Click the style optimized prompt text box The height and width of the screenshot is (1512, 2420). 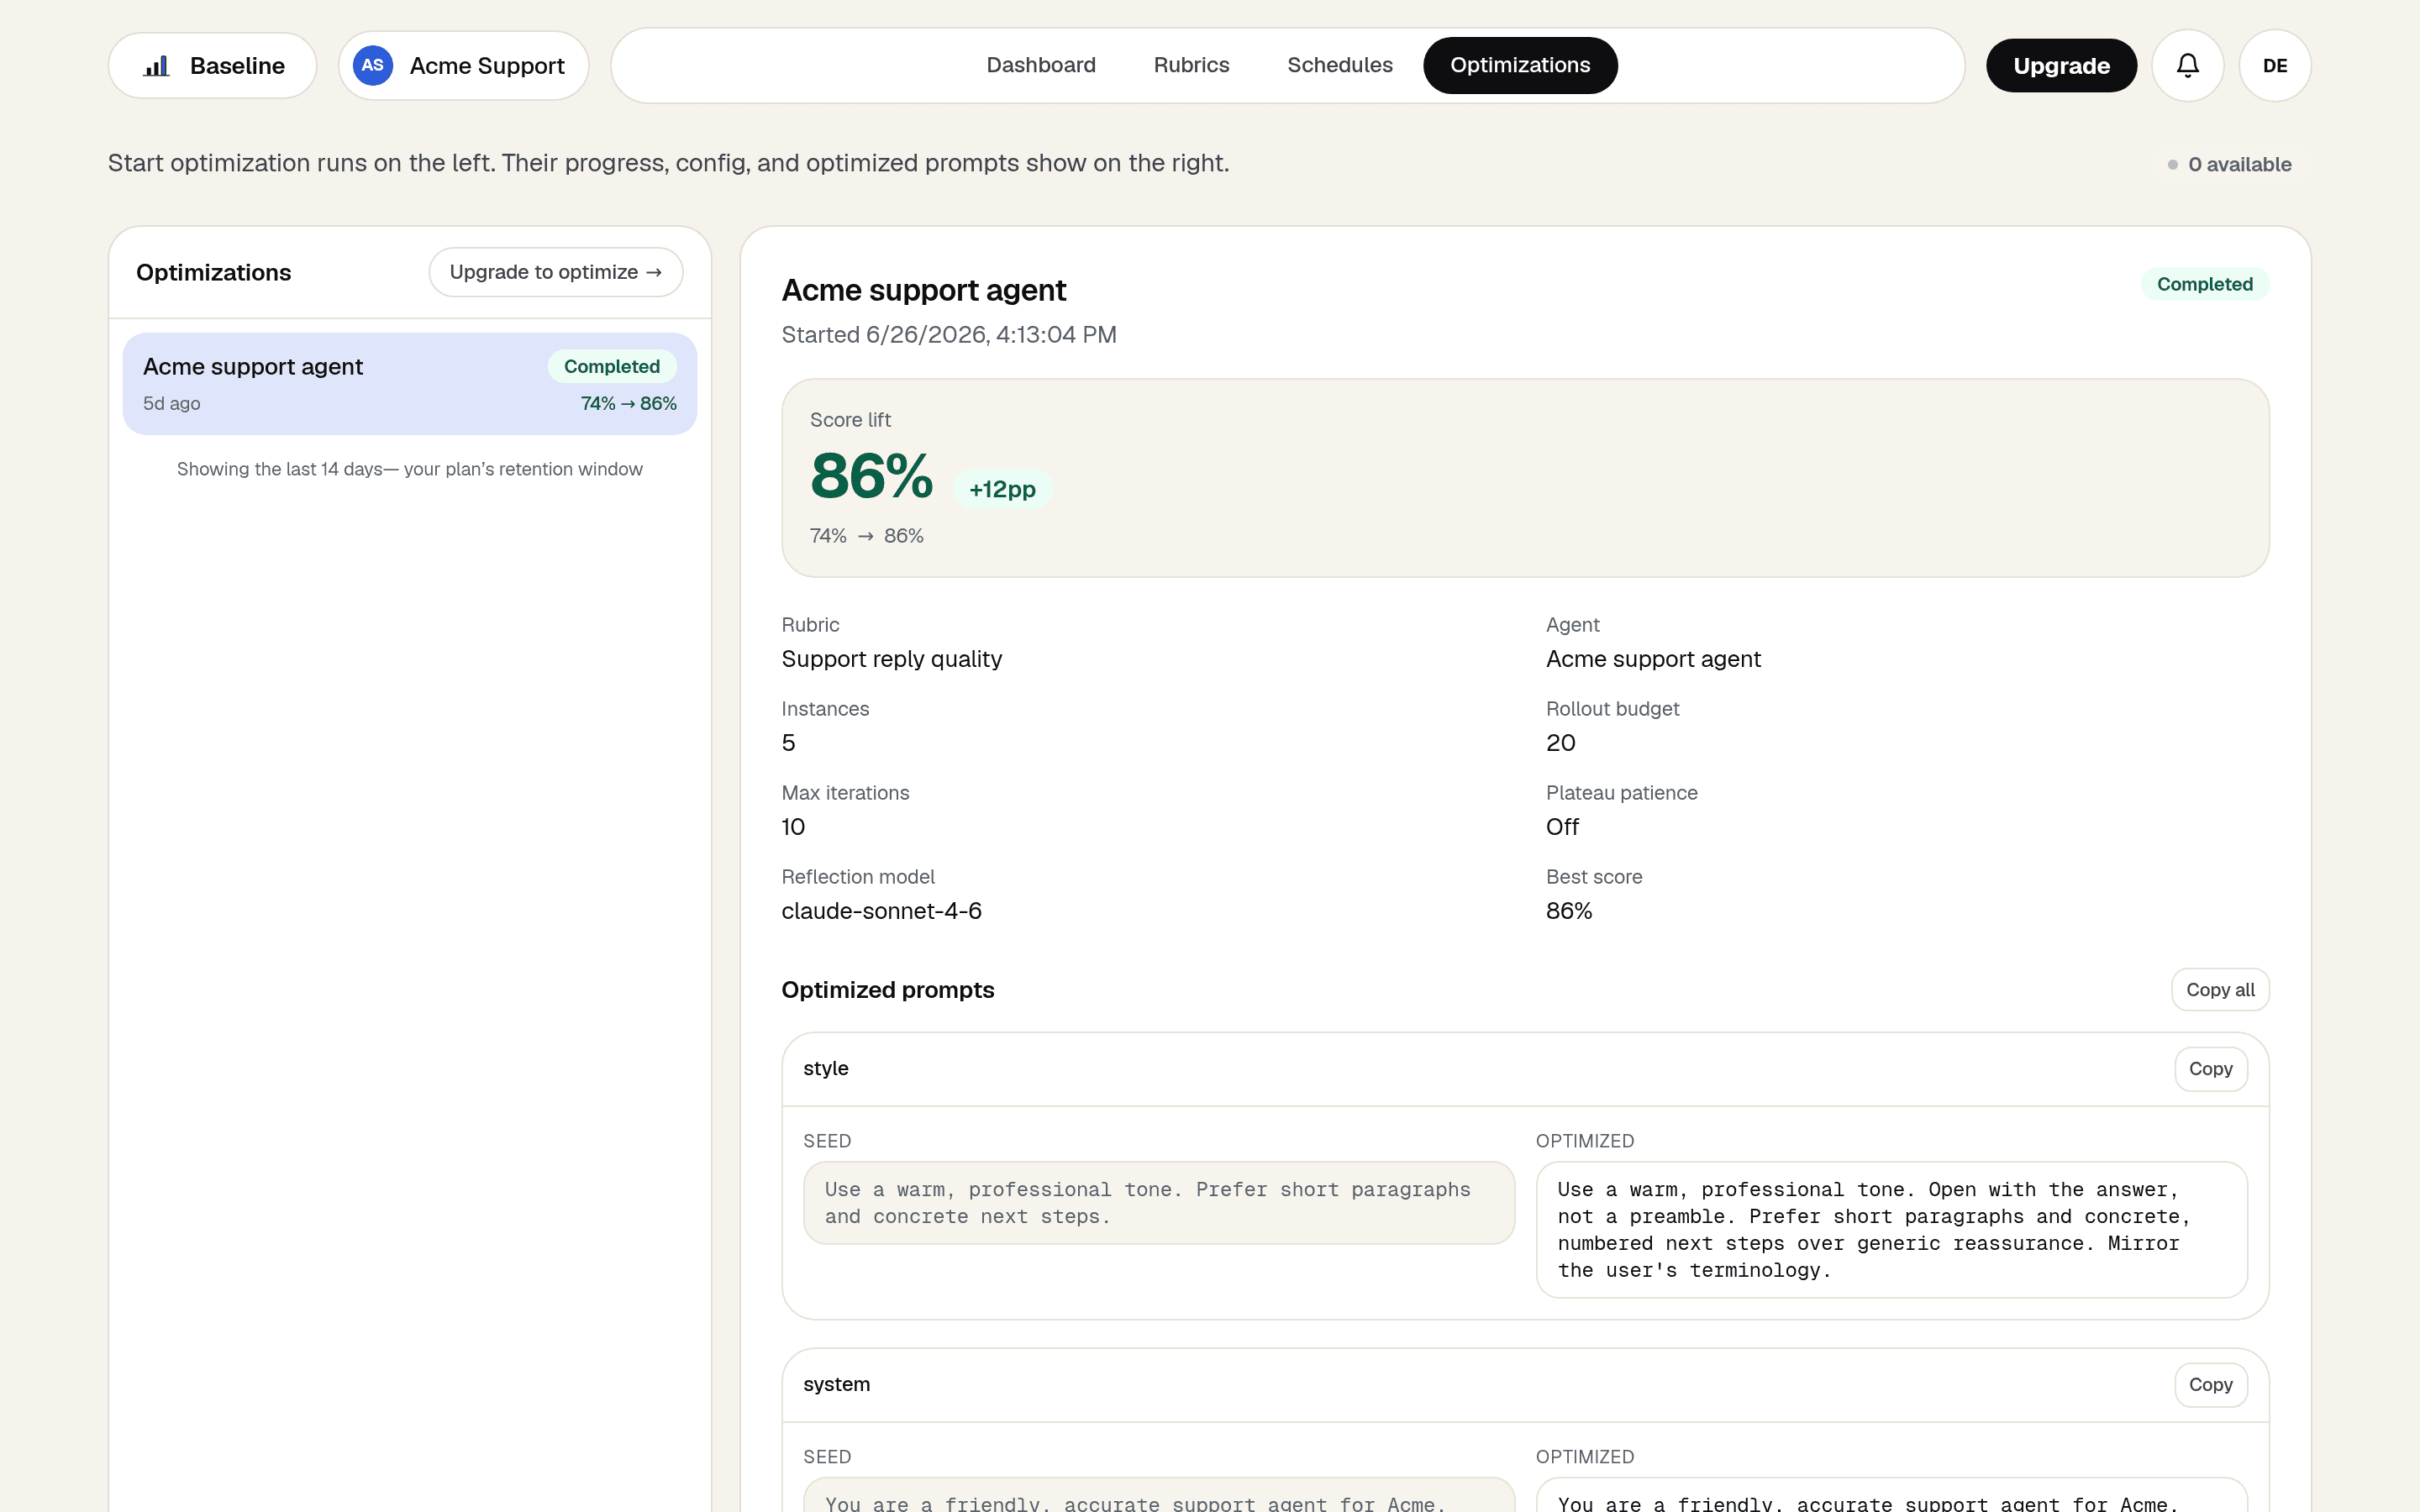tap(1891, 1229)
